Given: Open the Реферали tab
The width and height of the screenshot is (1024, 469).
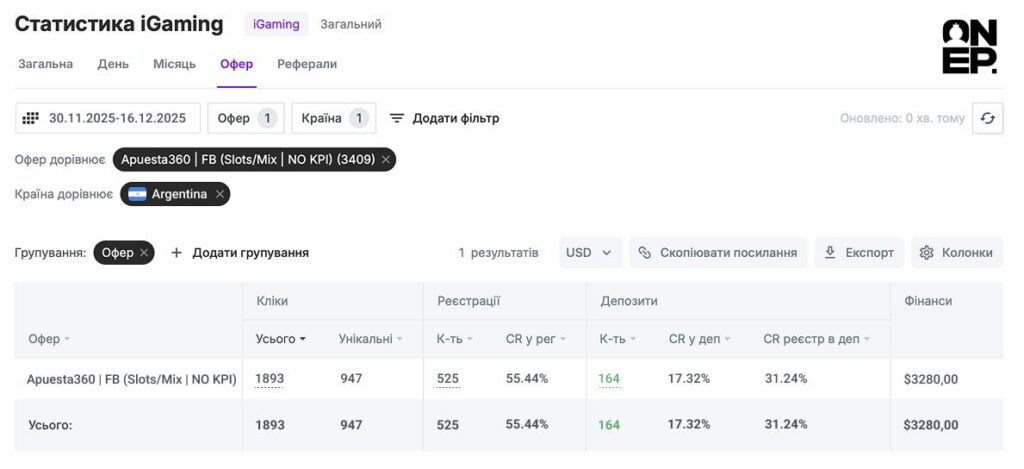Looking at the screenshot, I should pyautogui.click(x=307, y=64).
